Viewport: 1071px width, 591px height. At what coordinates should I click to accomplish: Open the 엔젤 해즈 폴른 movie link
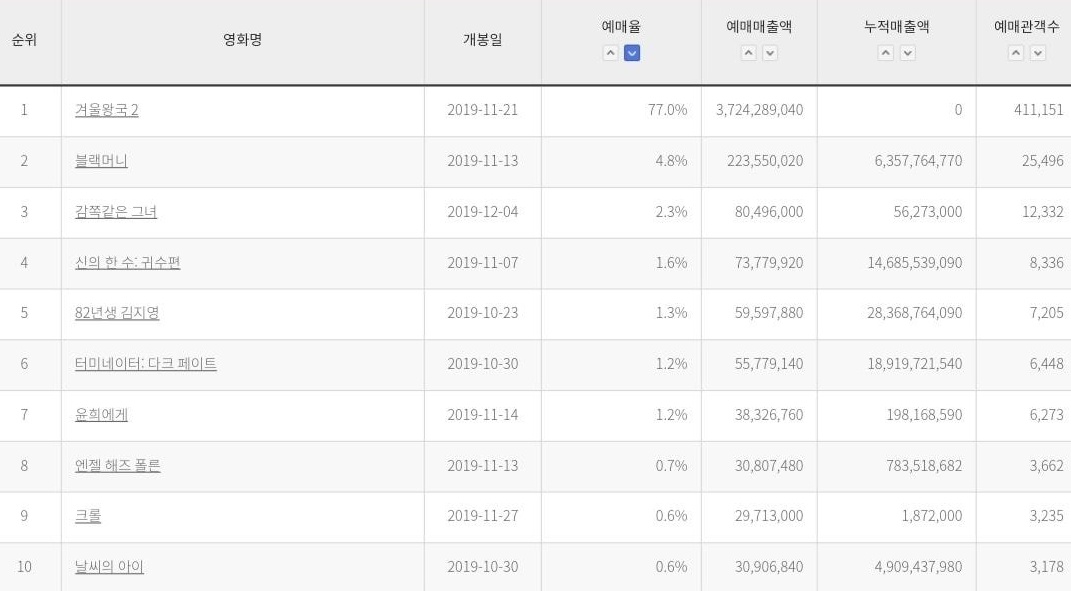tap(117, 465)
